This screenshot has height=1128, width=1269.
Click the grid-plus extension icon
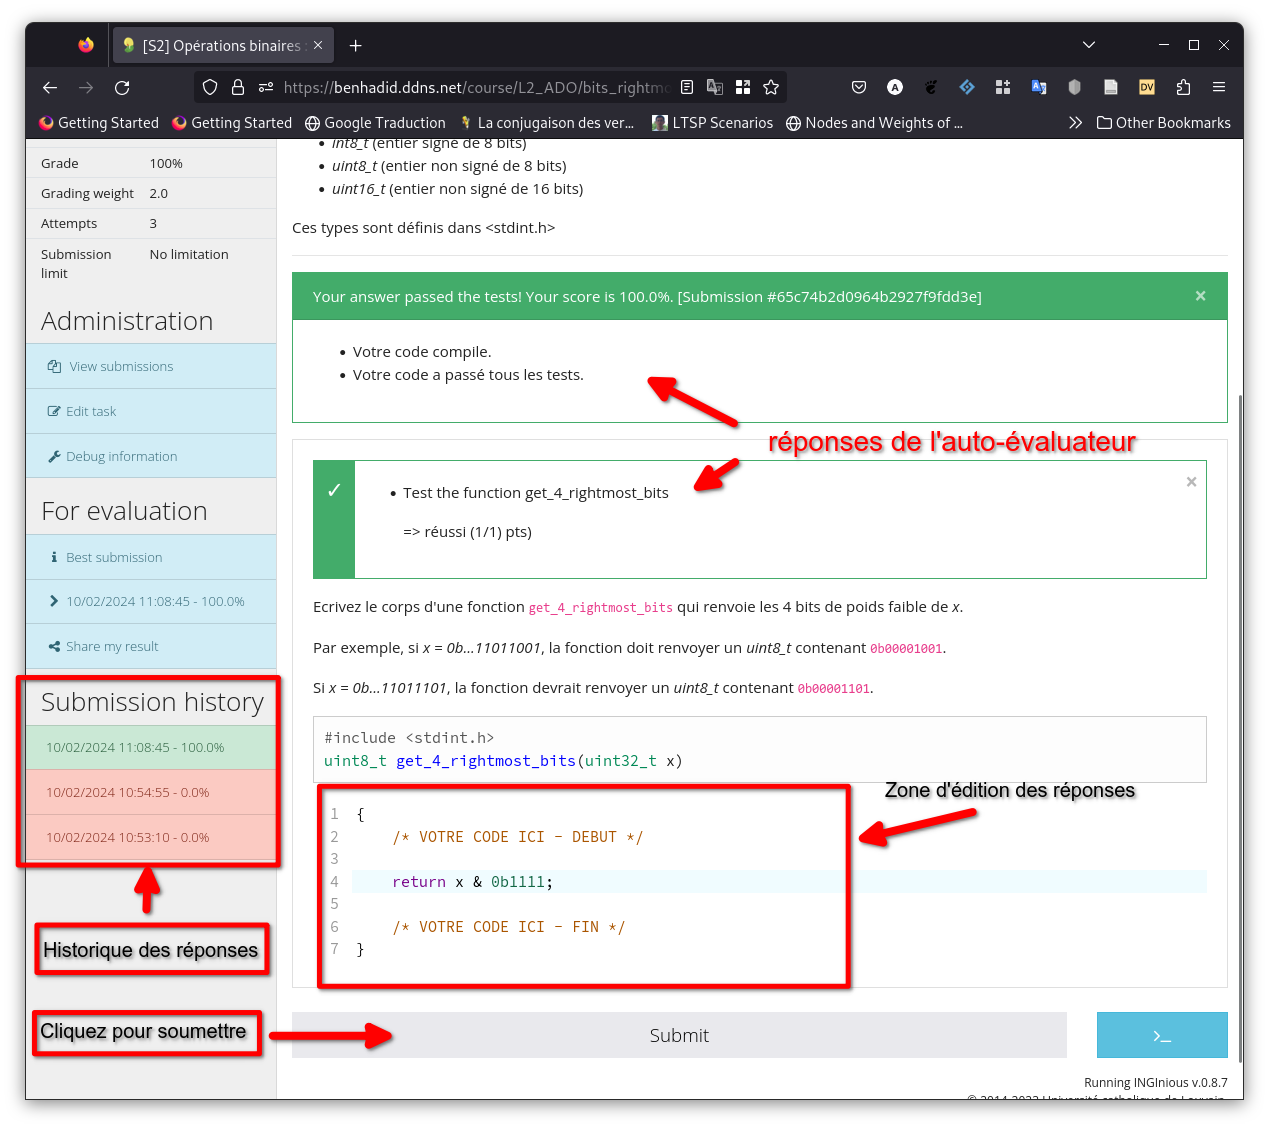click(x=1003, y=88)
